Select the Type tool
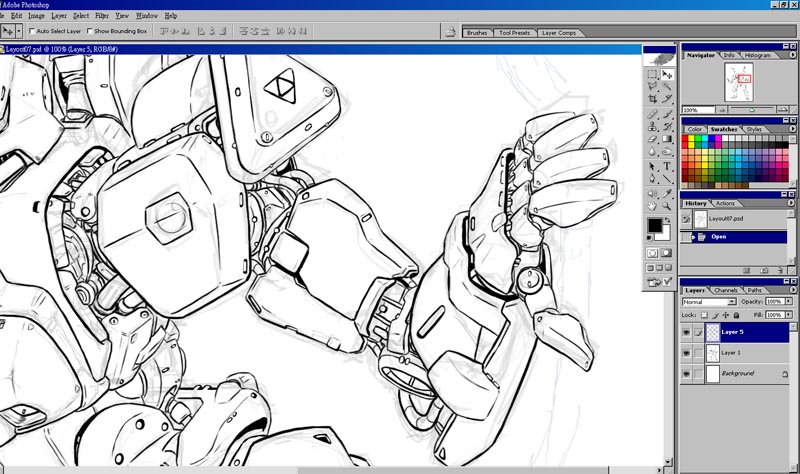 pos(667,166)
